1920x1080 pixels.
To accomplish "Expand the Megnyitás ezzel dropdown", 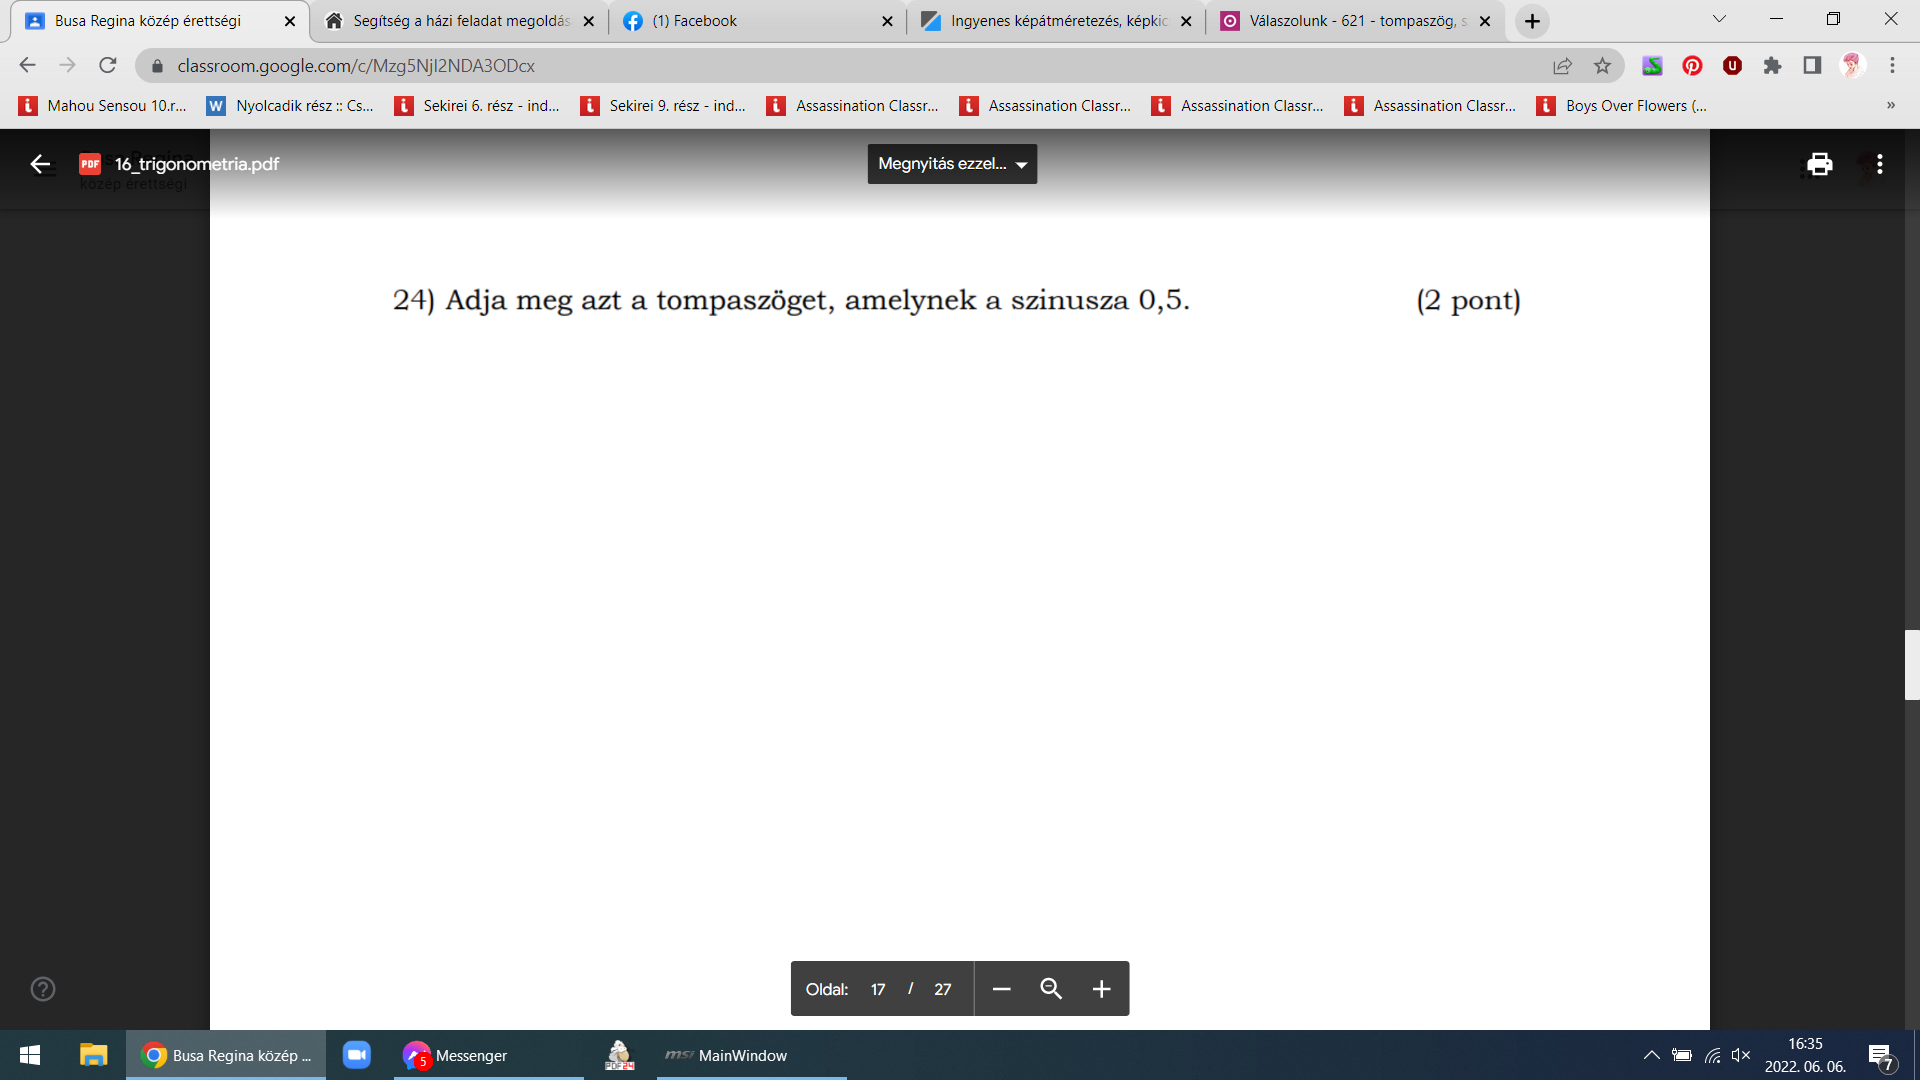I will coord(952,164).
